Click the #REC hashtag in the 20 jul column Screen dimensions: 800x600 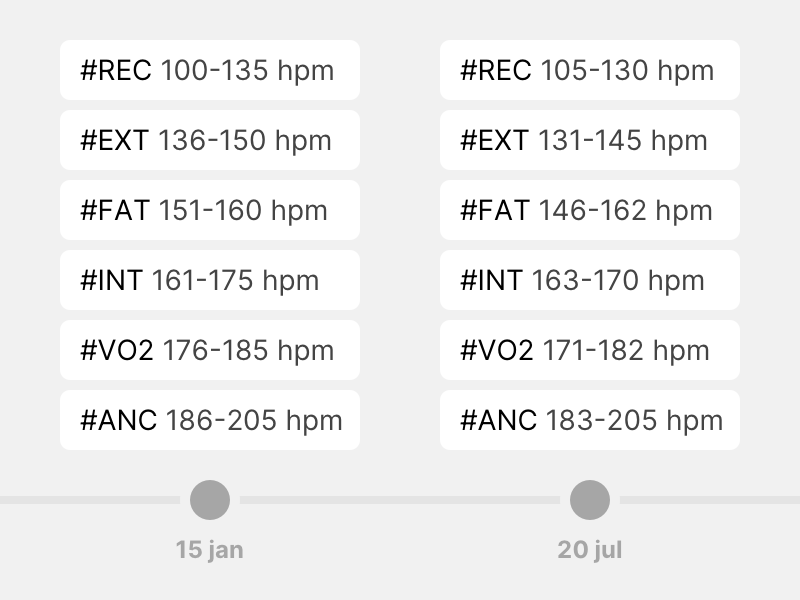[x=495, y=70]
